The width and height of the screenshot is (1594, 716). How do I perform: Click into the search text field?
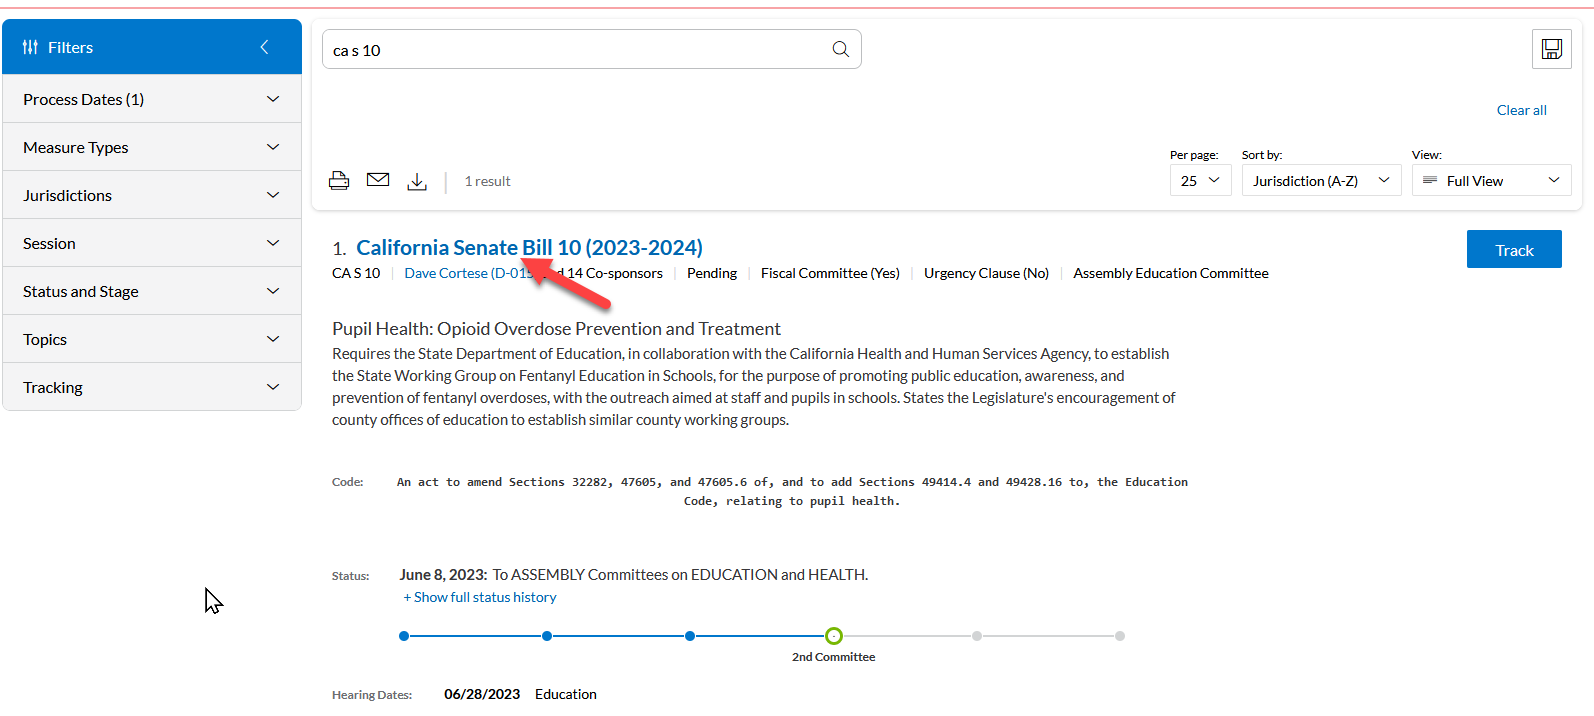[575, 50]
